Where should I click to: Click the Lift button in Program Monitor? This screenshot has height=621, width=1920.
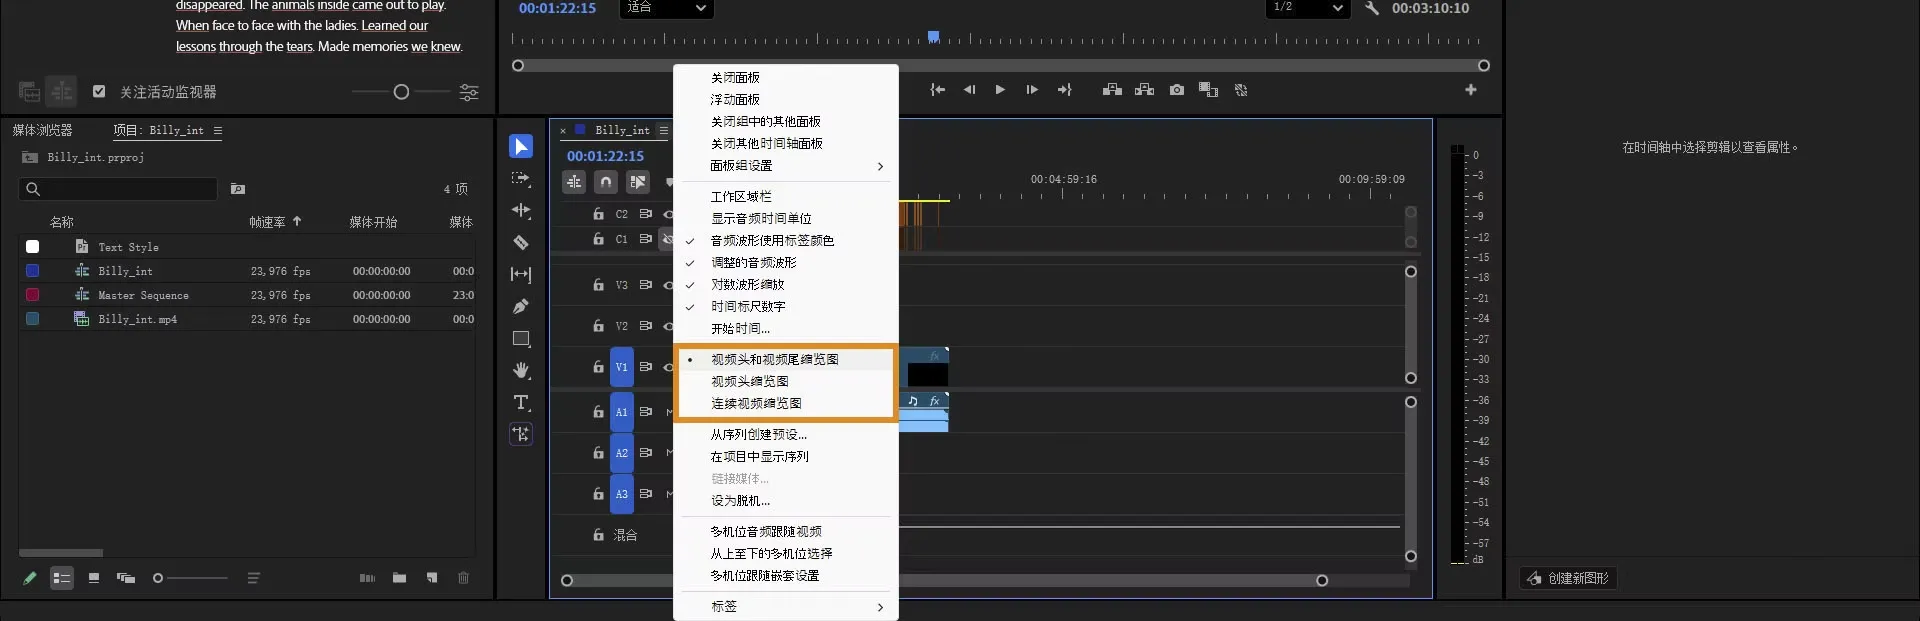[1112, 90]
